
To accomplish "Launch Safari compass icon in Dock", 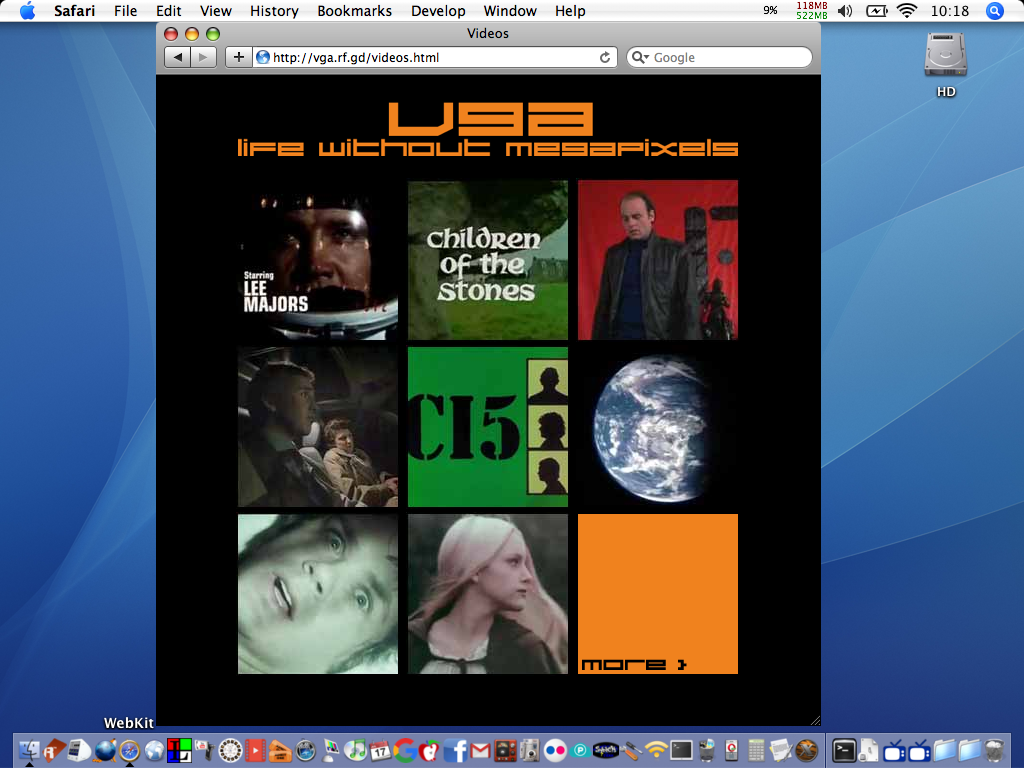I will [x=129, y=750].
